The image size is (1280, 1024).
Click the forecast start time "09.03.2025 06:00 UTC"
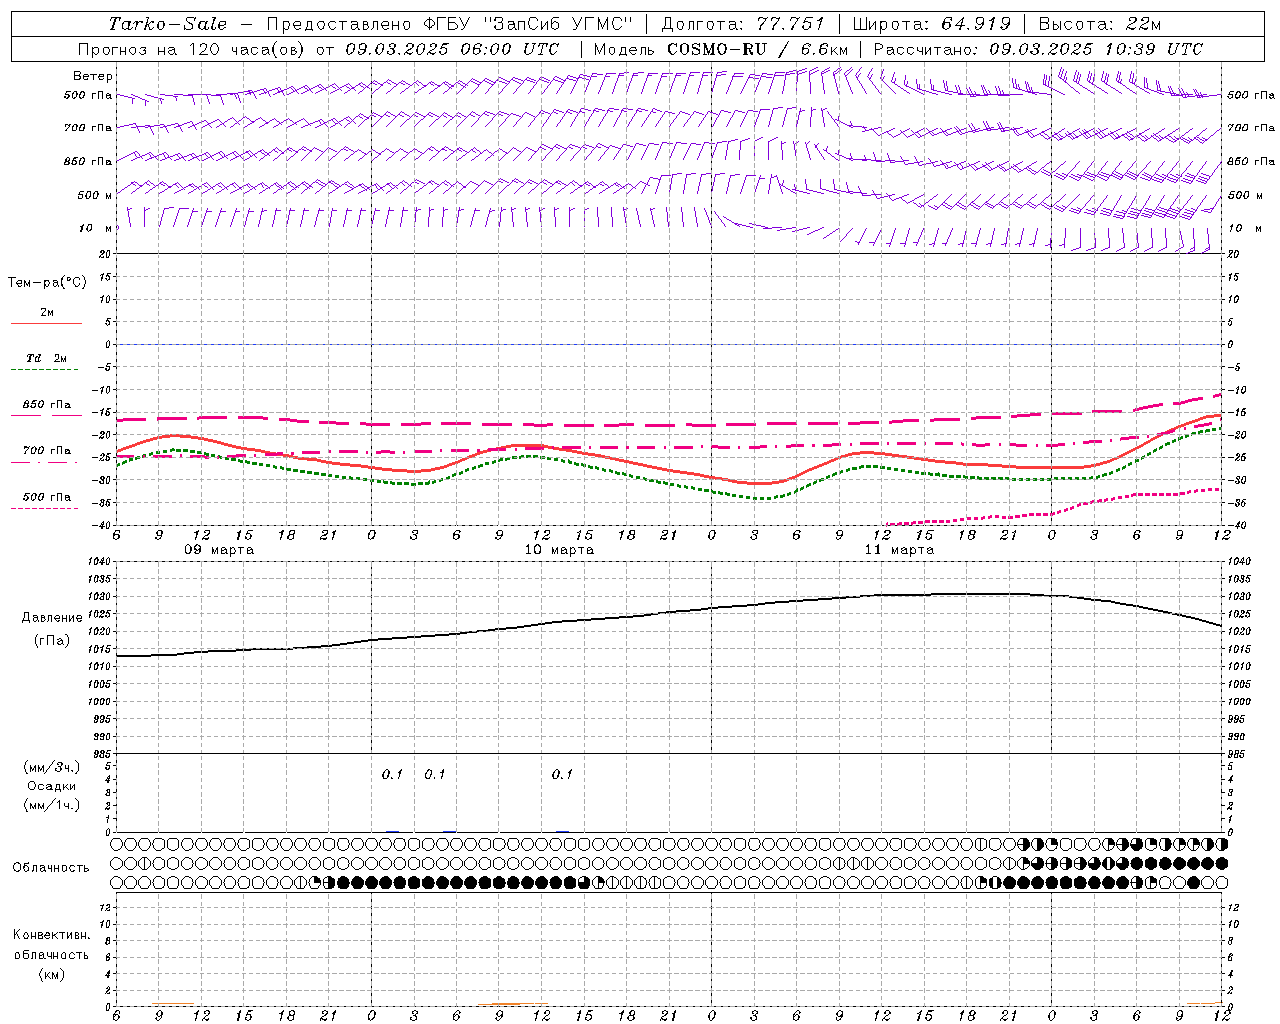coord(452,49)
